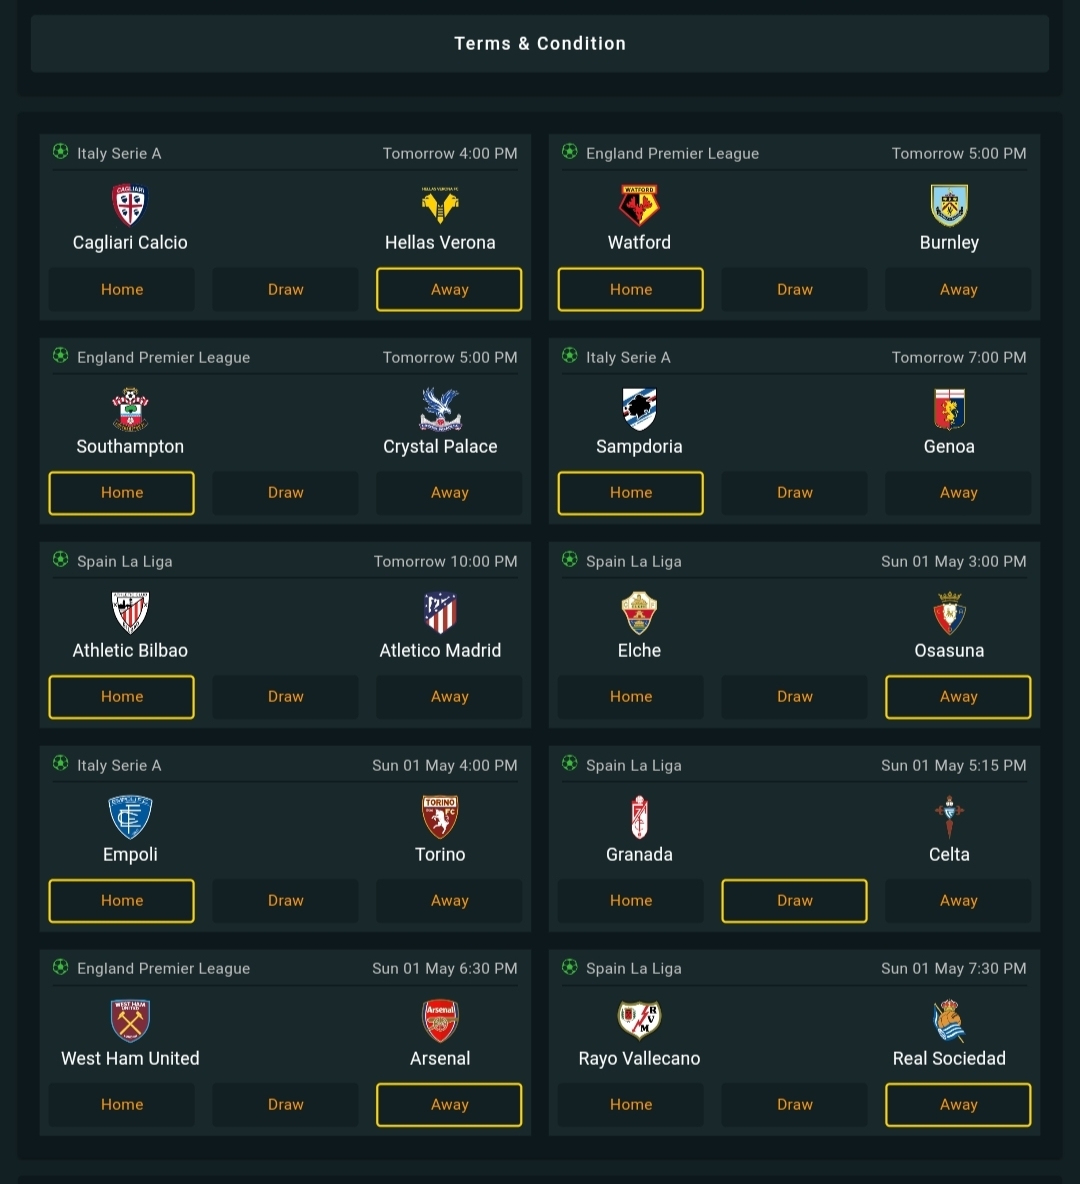The width and height of the screenshot is (1080, 1184).
Task: Select Away for Watford vs Burnley
Action: (x=958, y=289)
